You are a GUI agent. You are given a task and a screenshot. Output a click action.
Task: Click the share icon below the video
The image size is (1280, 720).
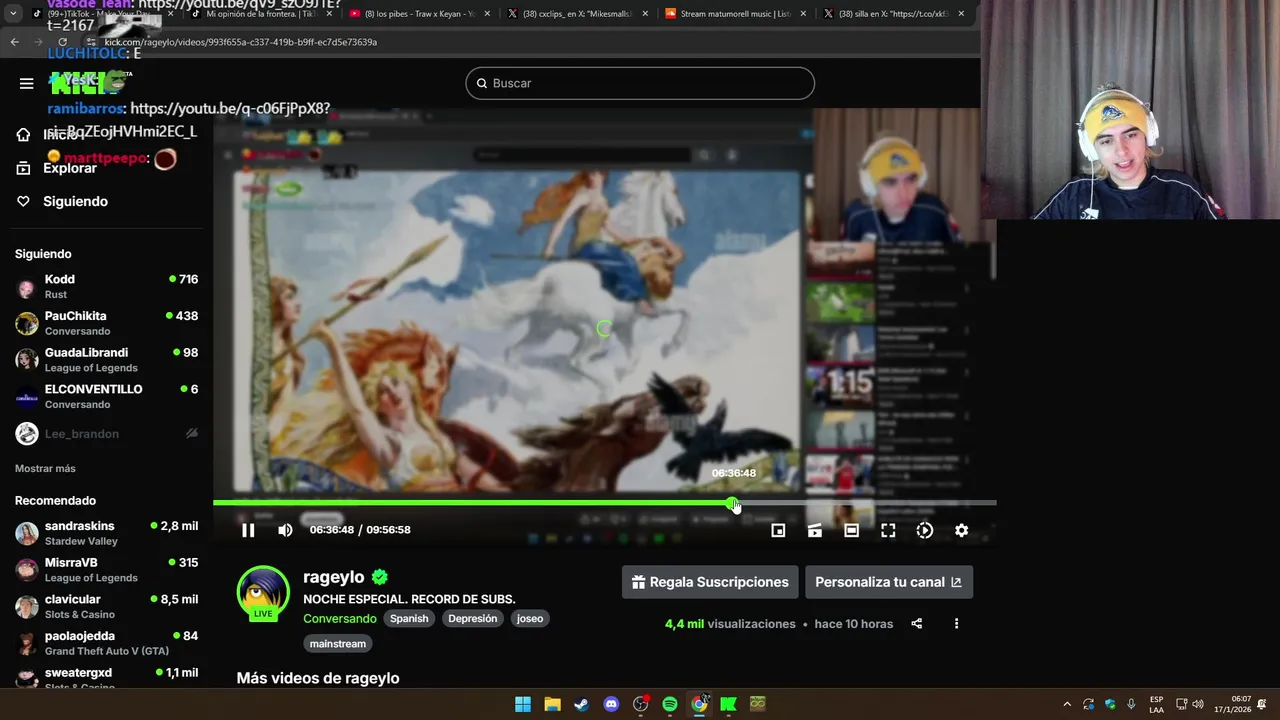917,624
